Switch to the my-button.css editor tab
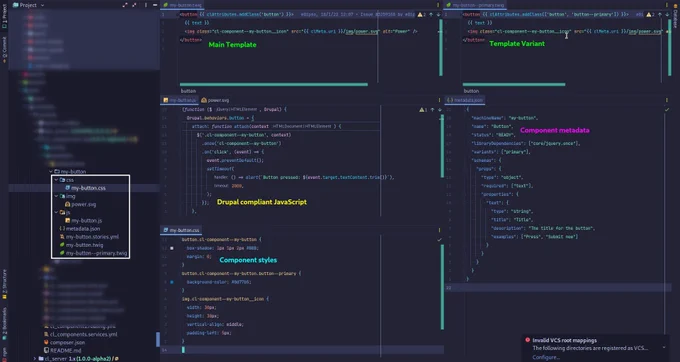This screenshot has width=680, height=362. pos(181,230)
